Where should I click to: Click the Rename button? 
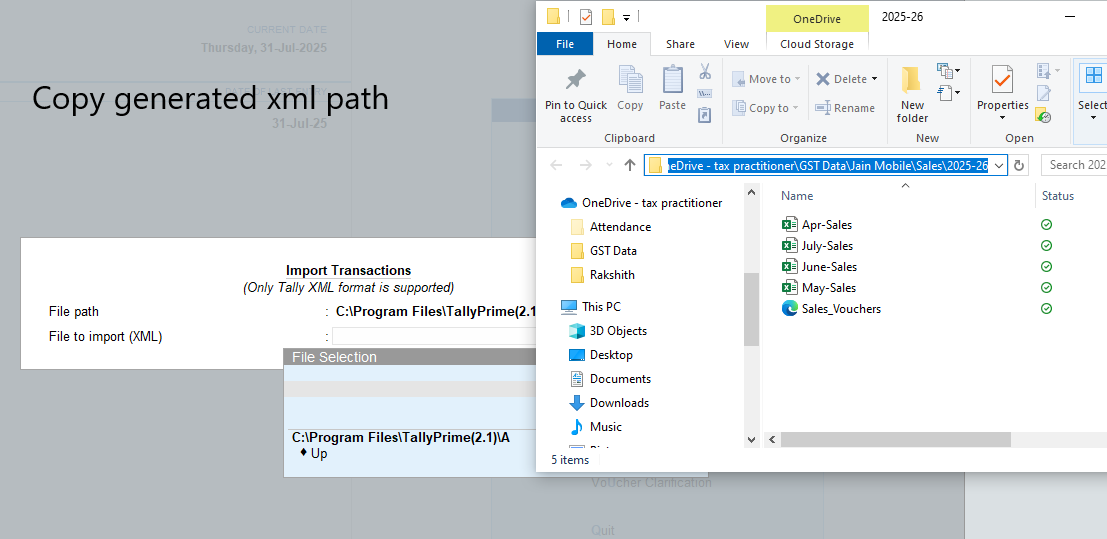click(x=845, y=108)
